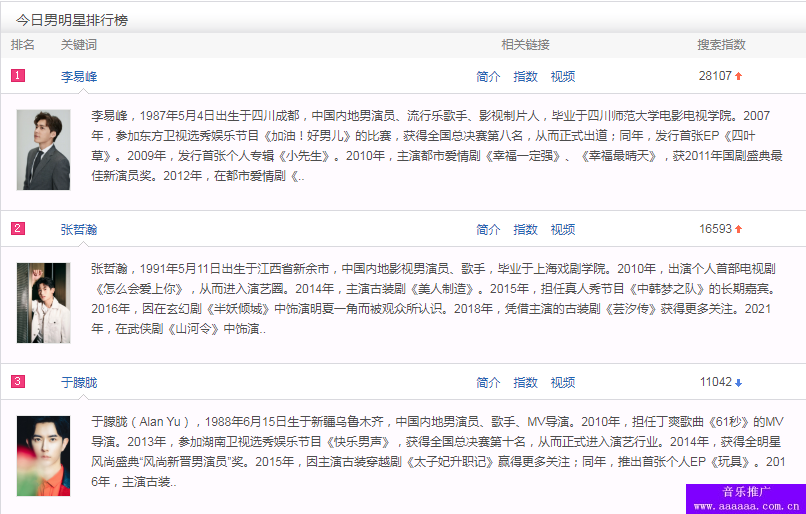Open 视频 link for 张哲瀚
806x514 pixels.
[563, 230]
